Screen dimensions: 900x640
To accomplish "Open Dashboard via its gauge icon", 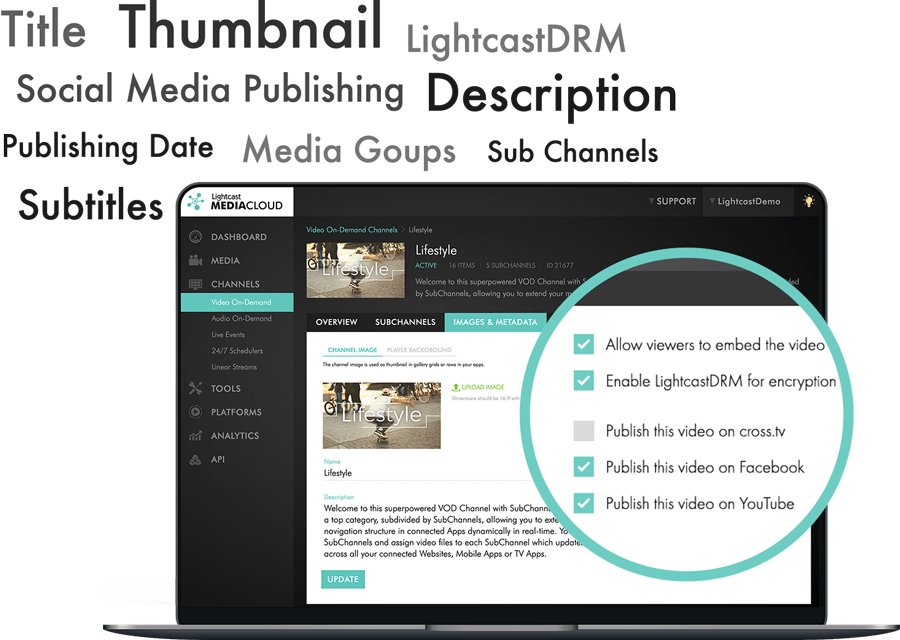I will pos(196,236).
